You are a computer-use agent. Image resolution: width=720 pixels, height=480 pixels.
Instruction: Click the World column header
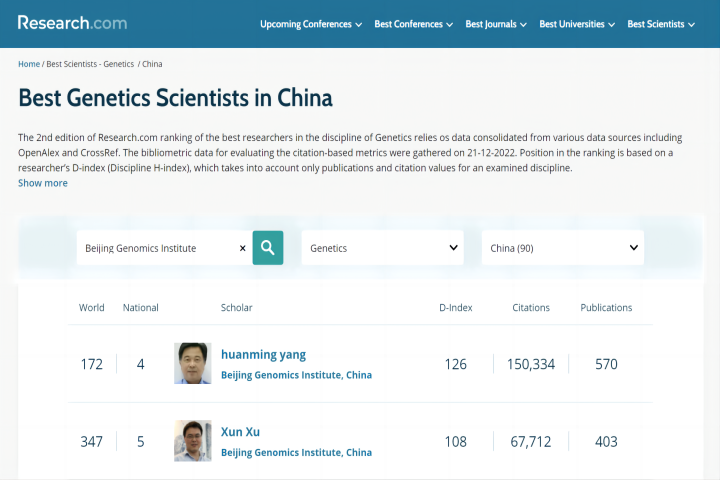click(x=91, y=308)
